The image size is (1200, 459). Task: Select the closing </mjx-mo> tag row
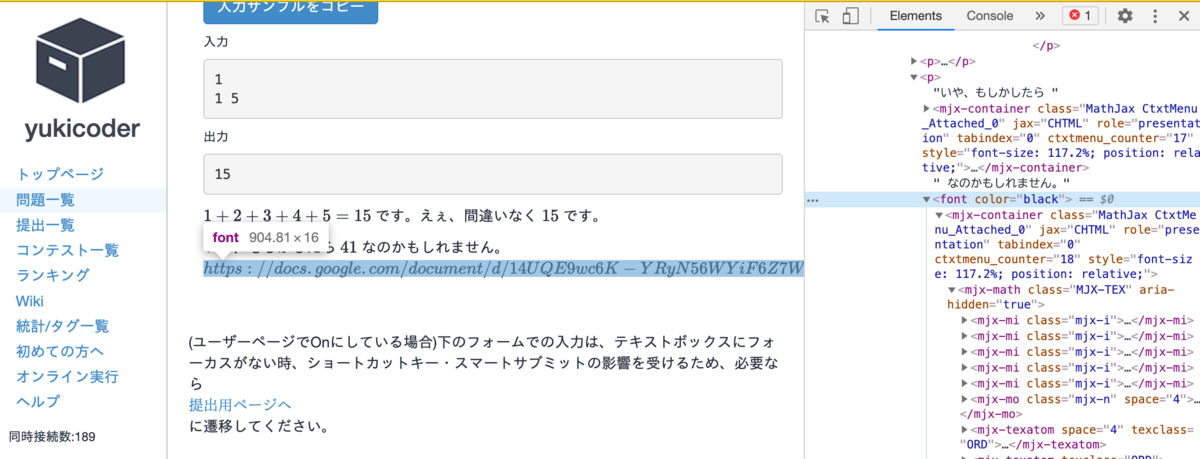tap(990, 413)
